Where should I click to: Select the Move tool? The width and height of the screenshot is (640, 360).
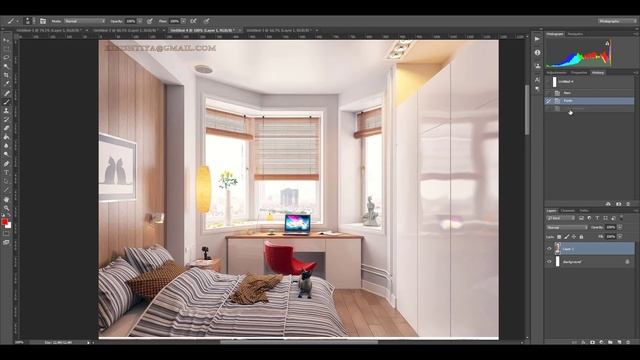click(6, 40)
